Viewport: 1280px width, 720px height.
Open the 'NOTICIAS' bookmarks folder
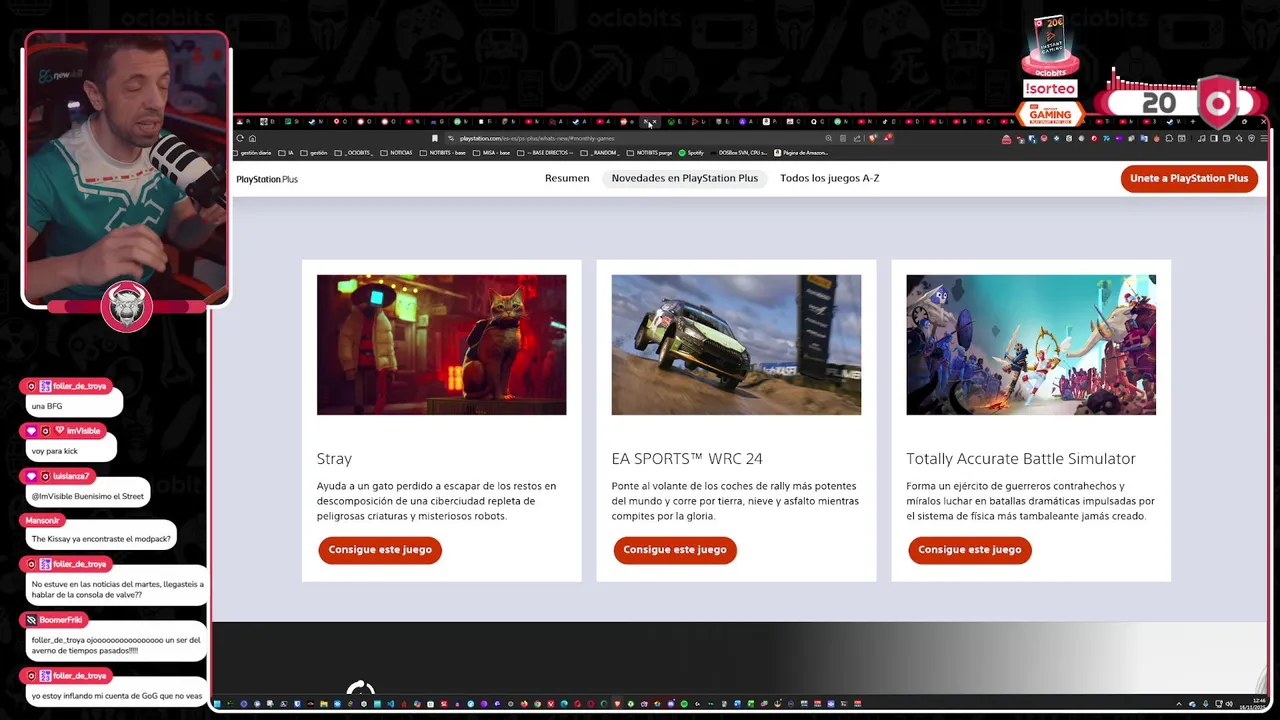coord(396,153)
